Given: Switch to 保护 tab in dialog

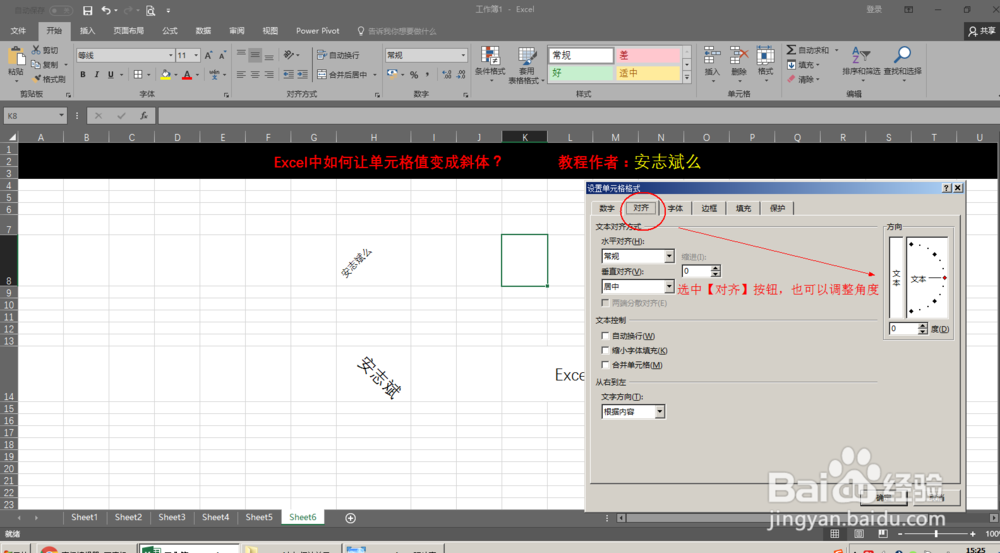Looking at the screenshot, I should (777, 209).
